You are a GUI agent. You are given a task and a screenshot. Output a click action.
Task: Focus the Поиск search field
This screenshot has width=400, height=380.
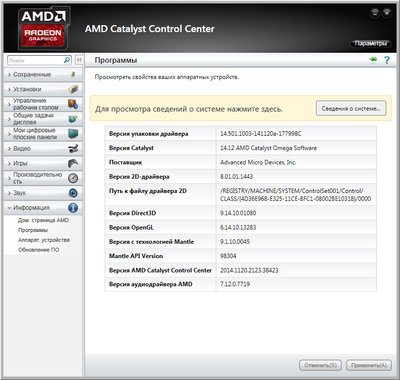pyautogui.click(x=35, y=60)
